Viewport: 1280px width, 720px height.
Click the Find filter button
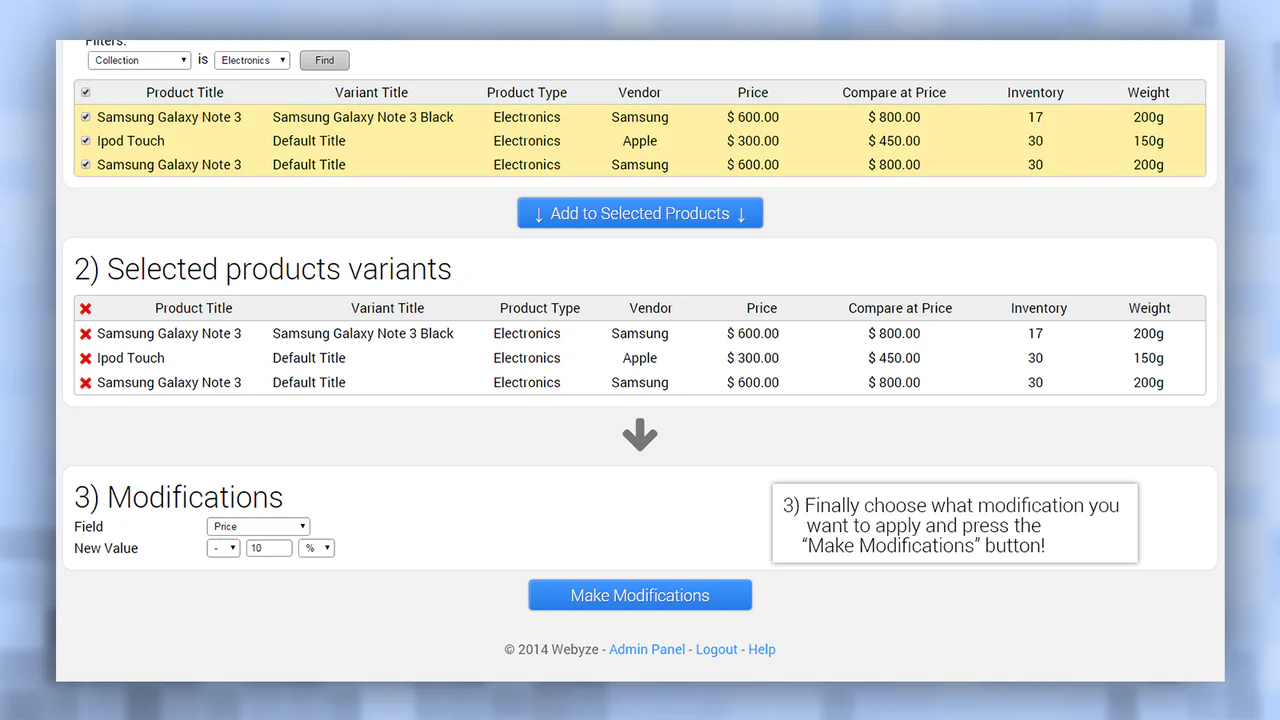pyautogui.click(x=325, y=60)
